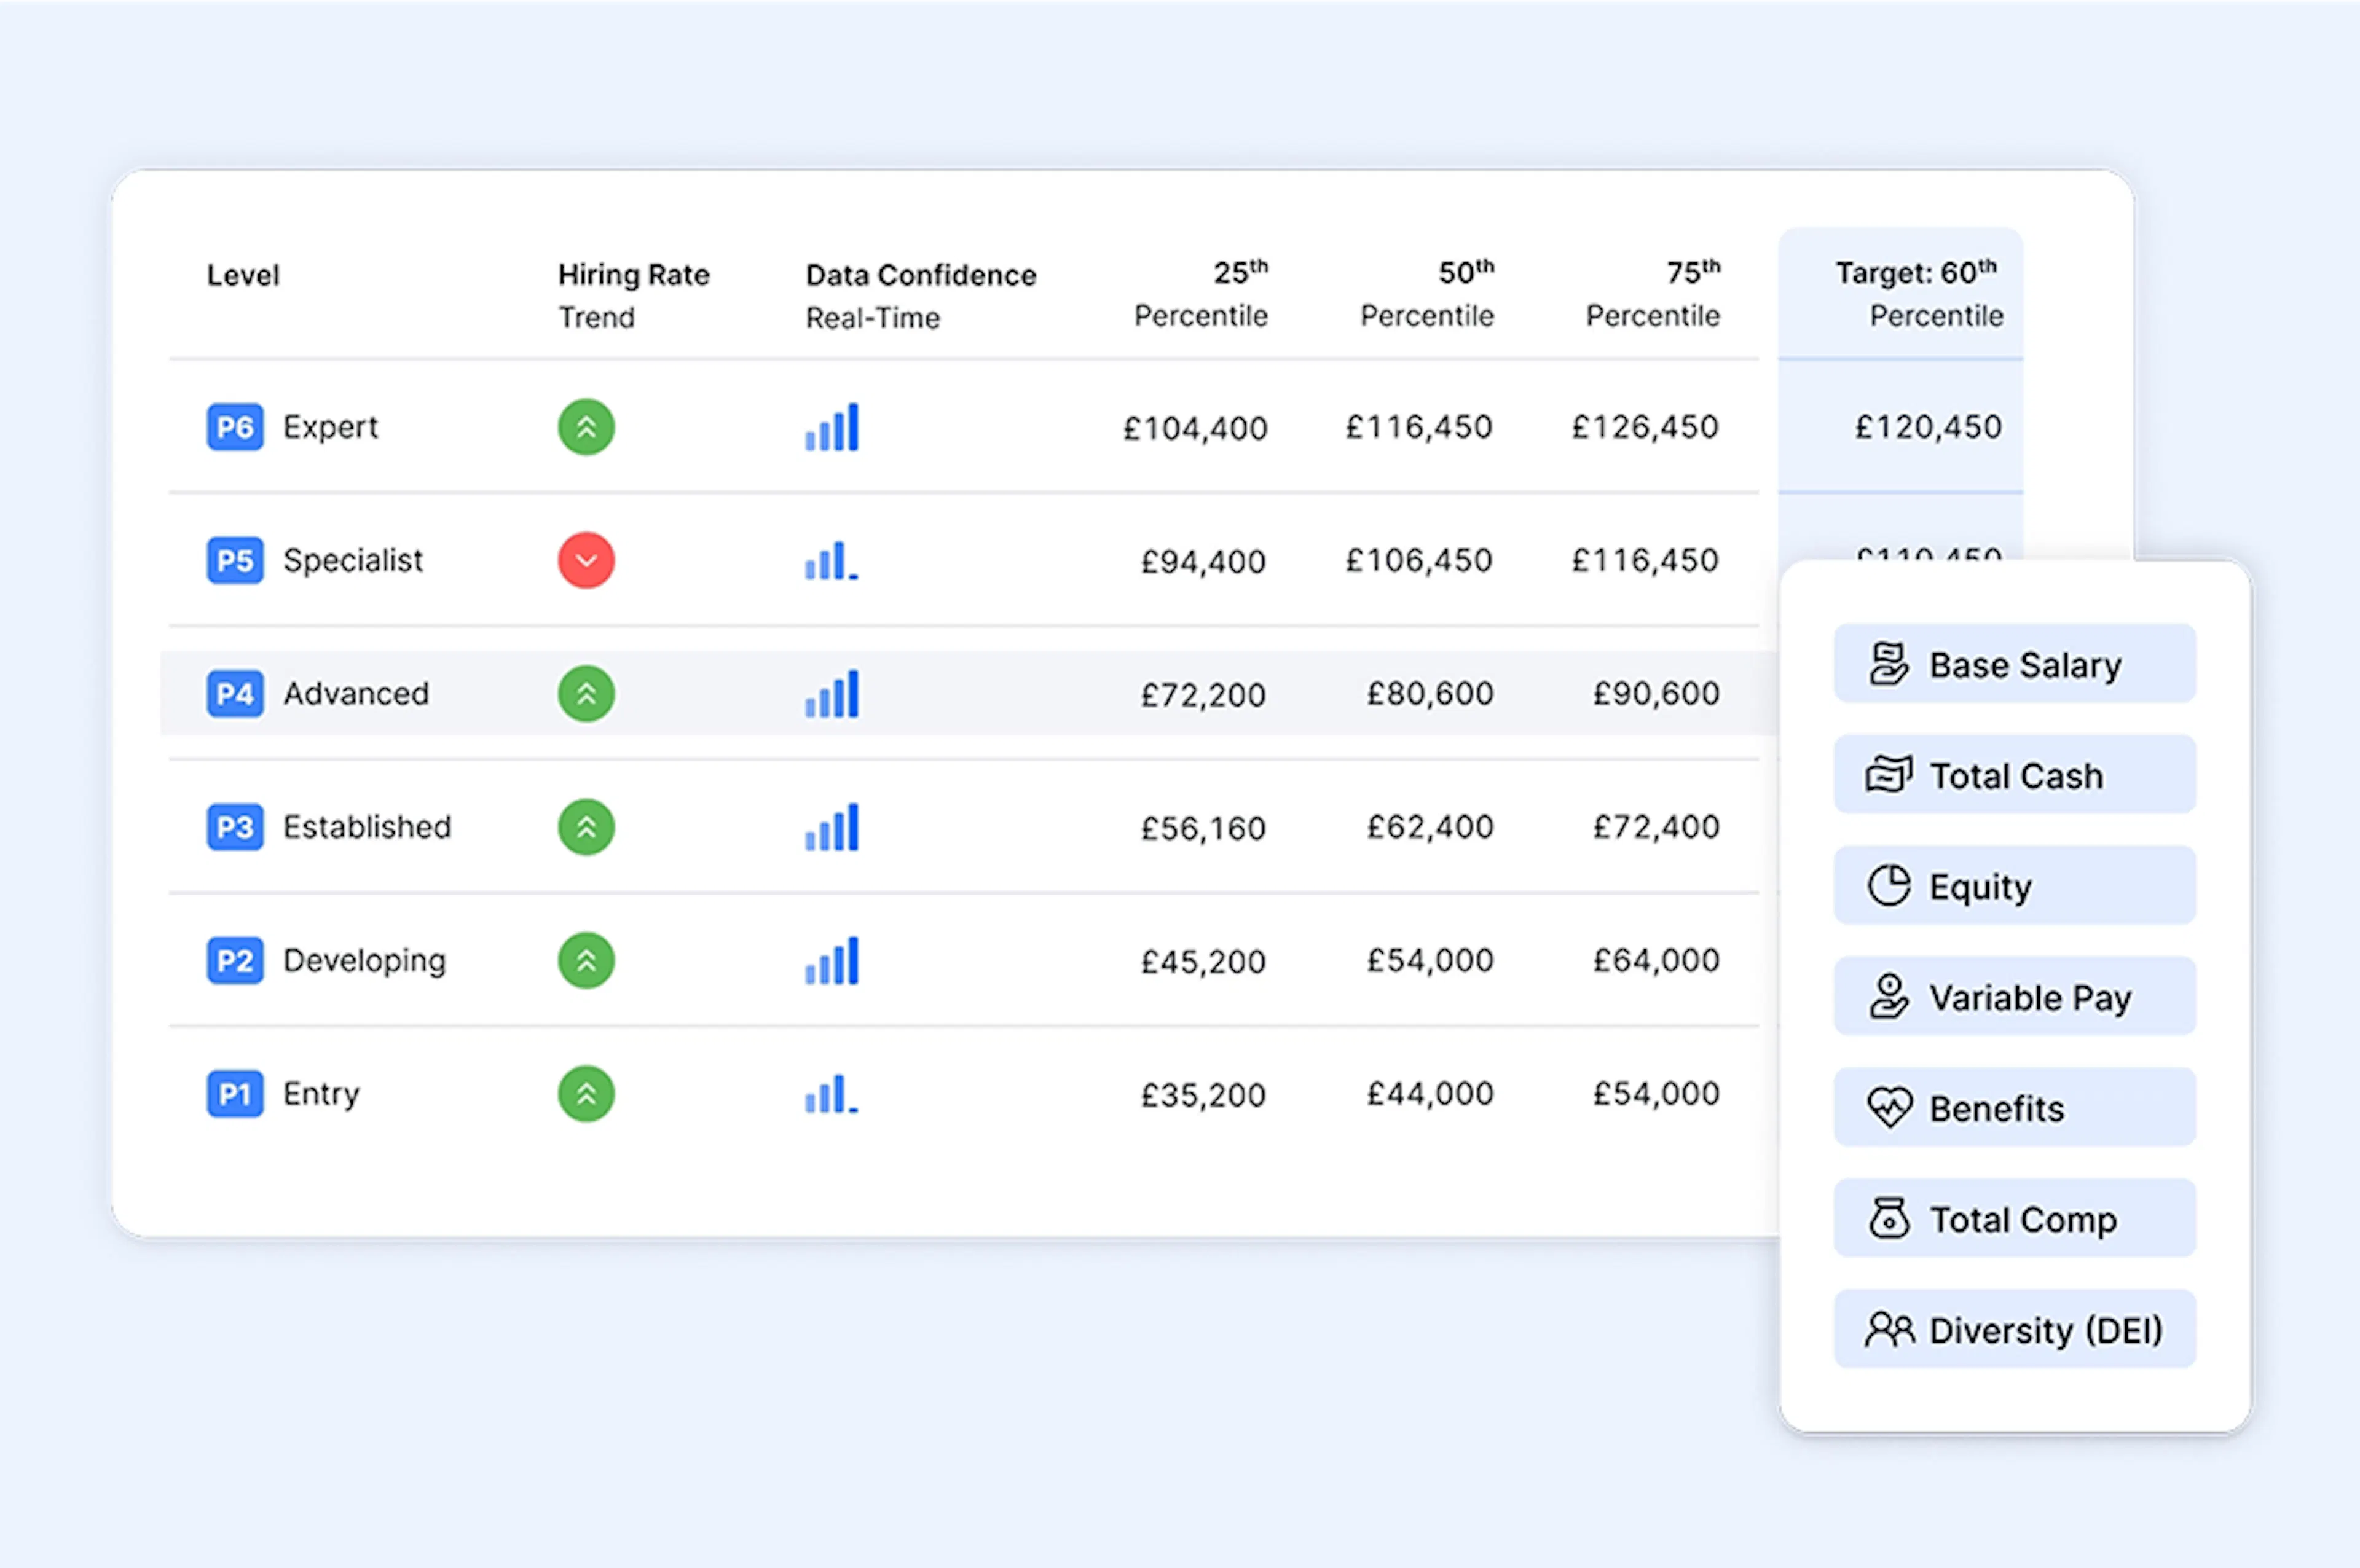Click the Entry level name
This screenshot has height=1568, width=2360.
pos(321,1094)
